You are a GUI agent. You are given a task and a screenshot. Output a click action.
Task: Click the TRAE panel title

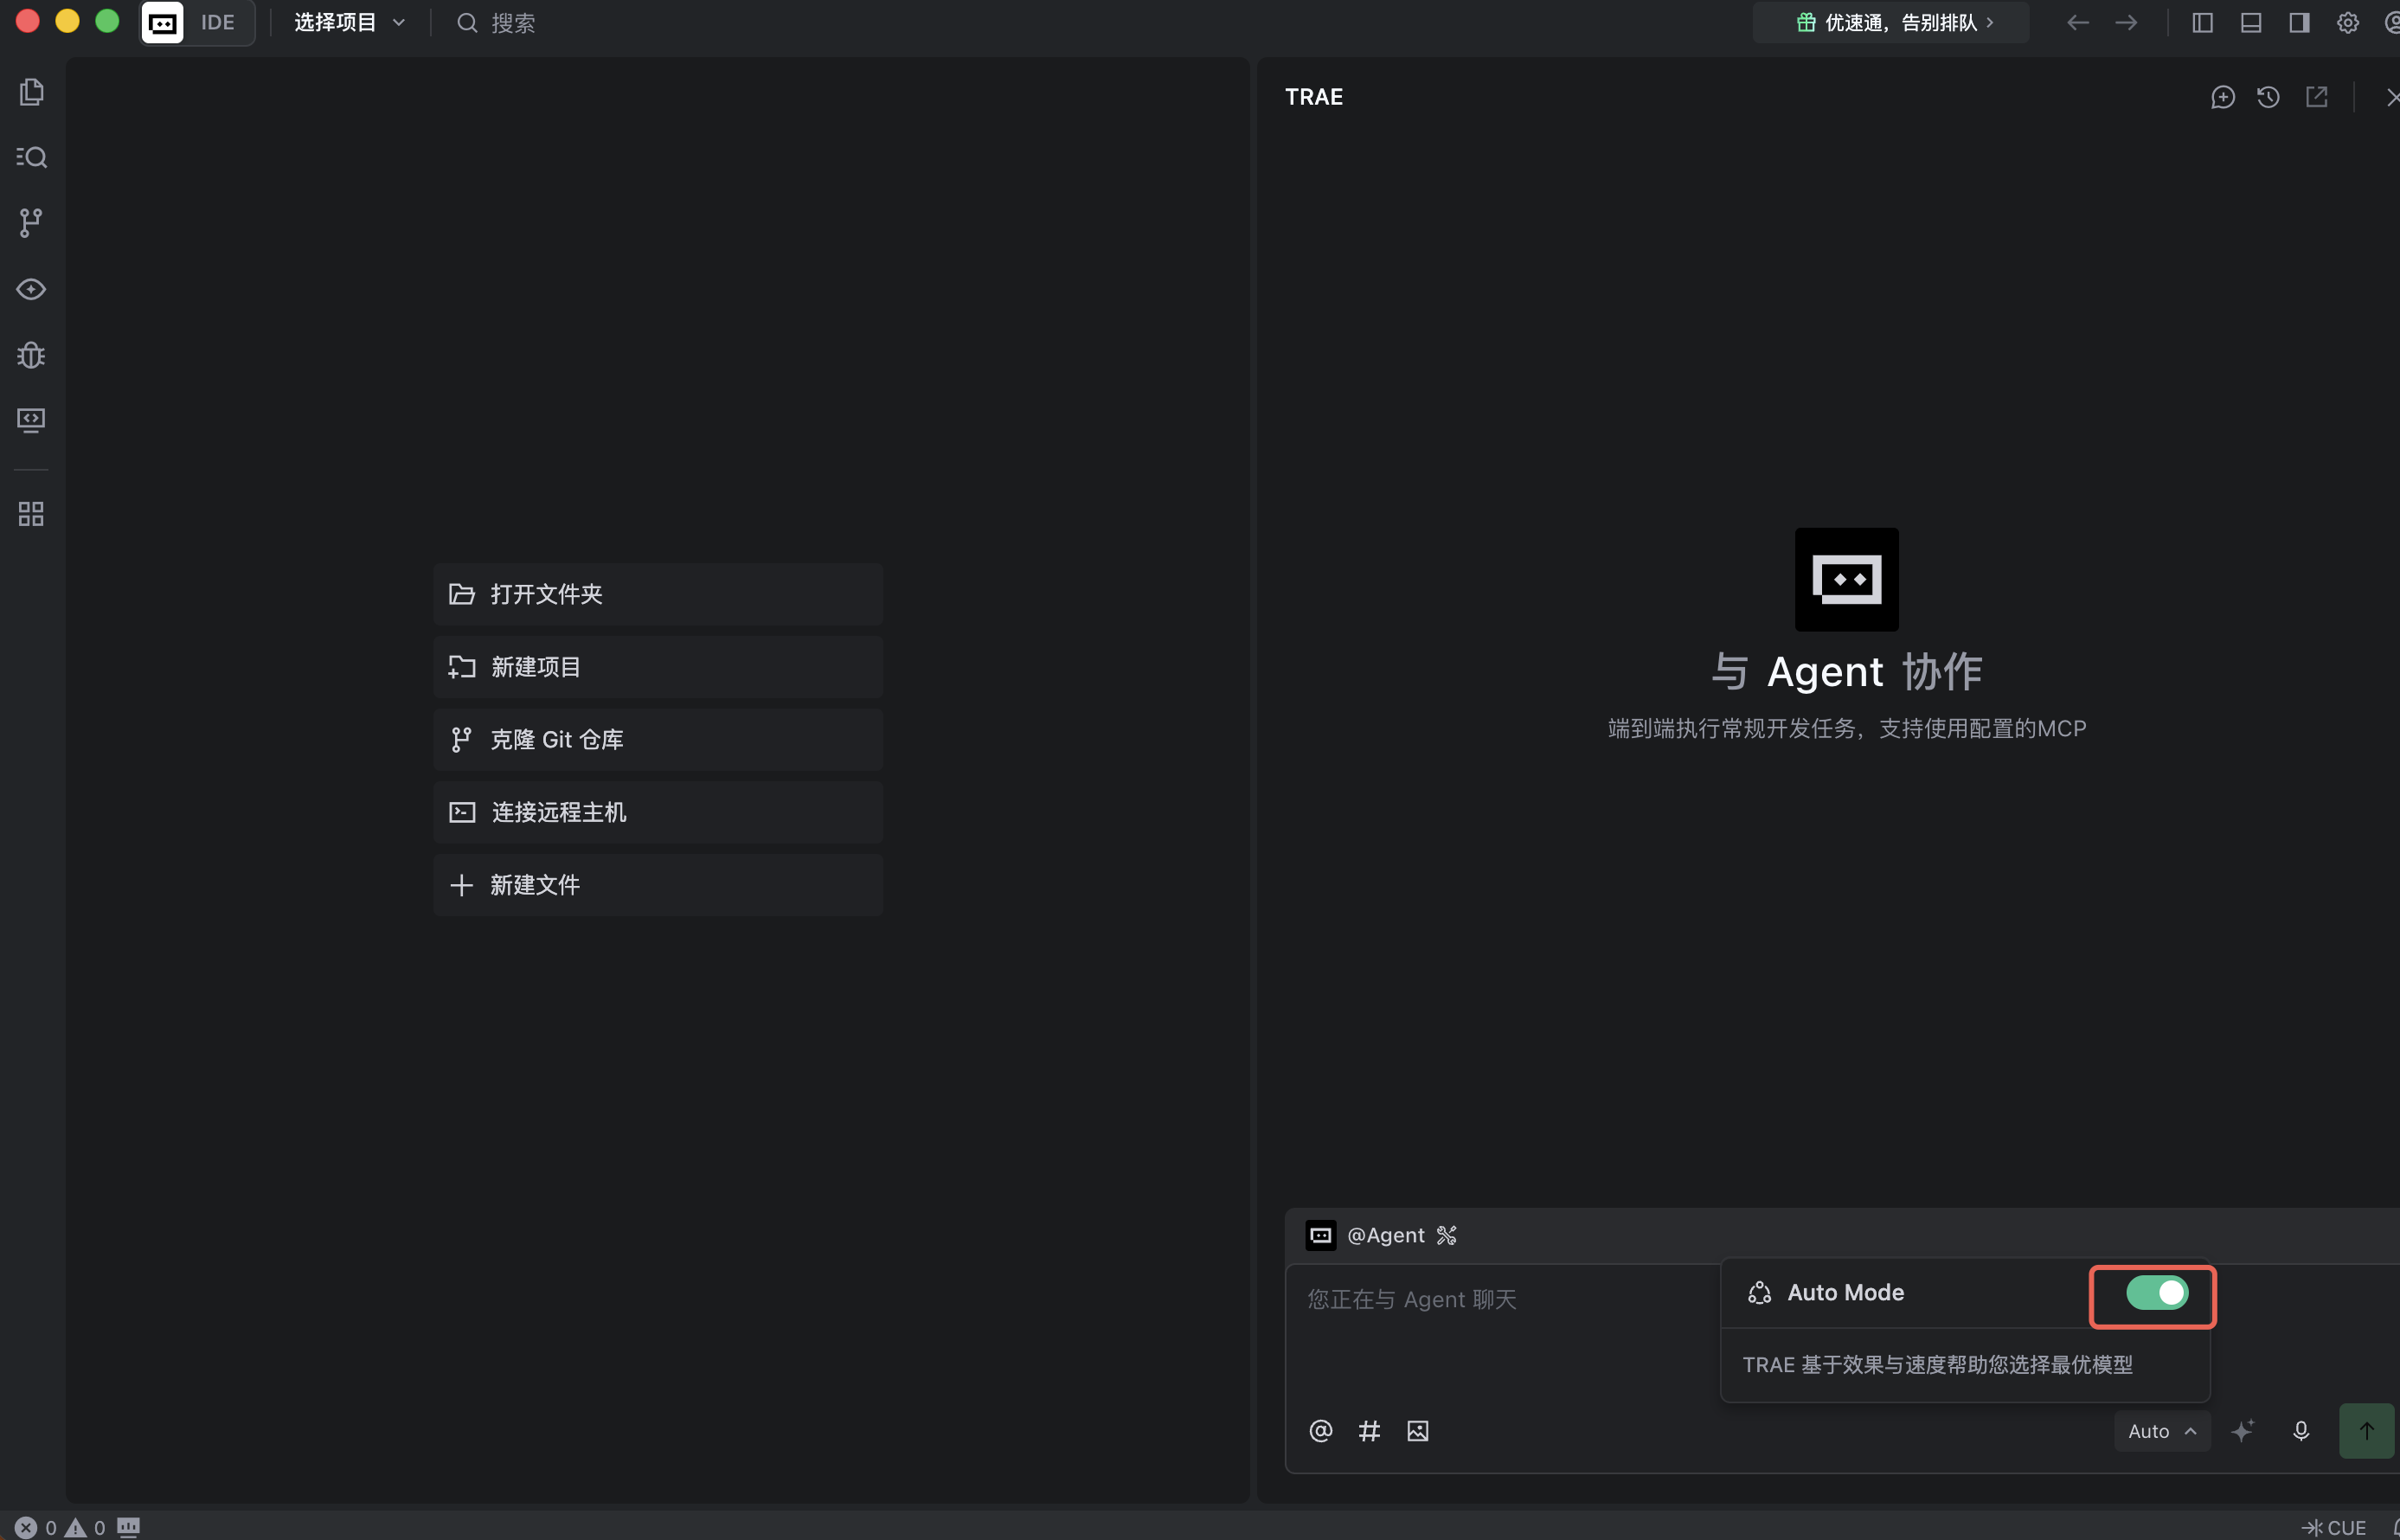pos(1313,97)
